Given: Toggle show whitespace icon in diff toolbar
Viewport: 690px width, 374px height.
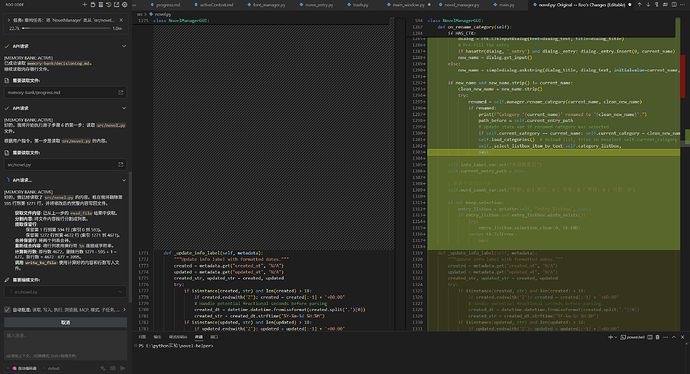Looking at the screenshot, I should [x=656, y=4].
